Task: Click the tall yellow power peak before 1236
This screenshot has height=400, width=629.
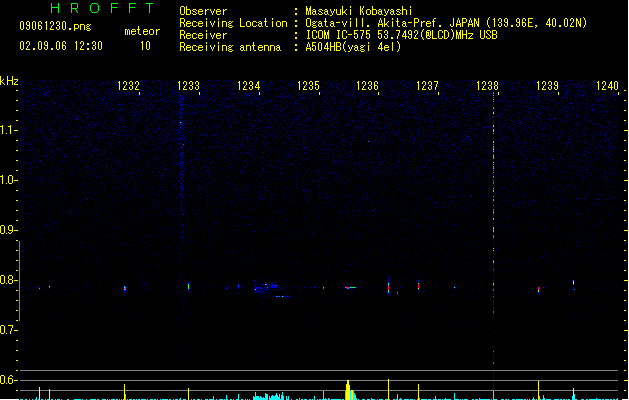Action: point(348,390)
